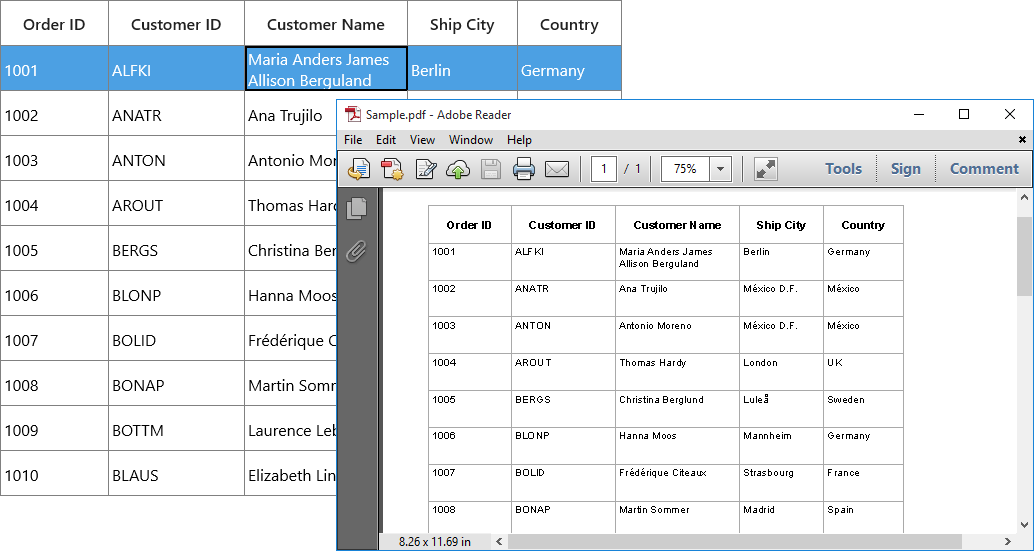Click the Create PDF icon in the toolbar
Image resolution: width=1034 pixels, height=551 pixels.
click(x=392, y=169)
